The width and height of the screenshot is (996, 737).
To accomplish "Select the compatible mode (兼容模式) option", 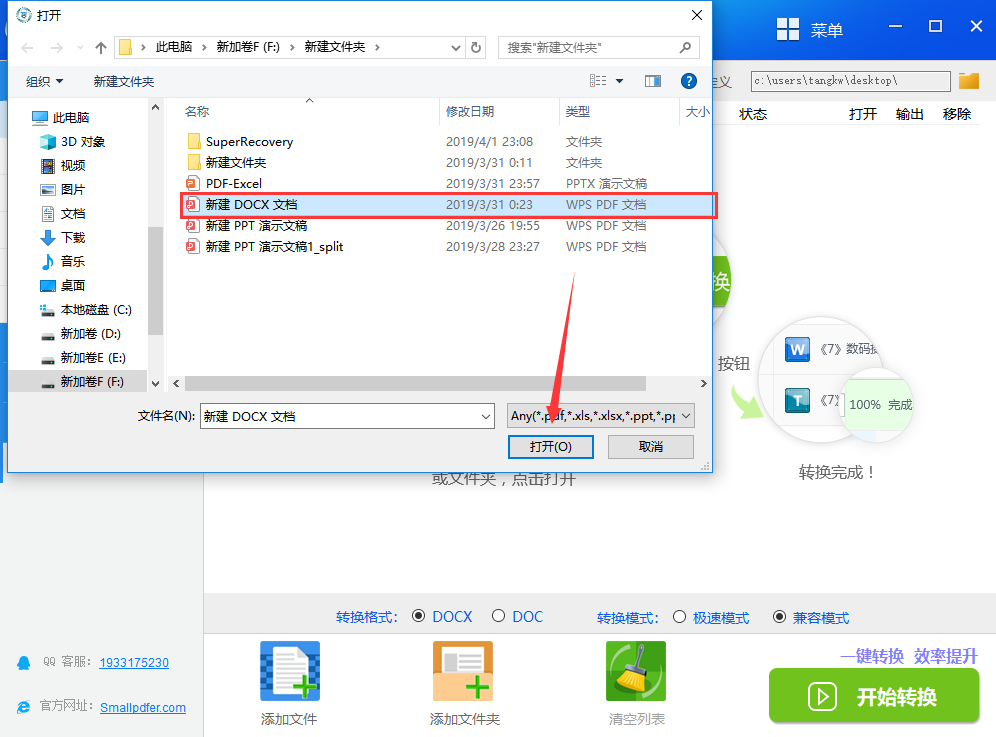I will [x=779, y=617].
